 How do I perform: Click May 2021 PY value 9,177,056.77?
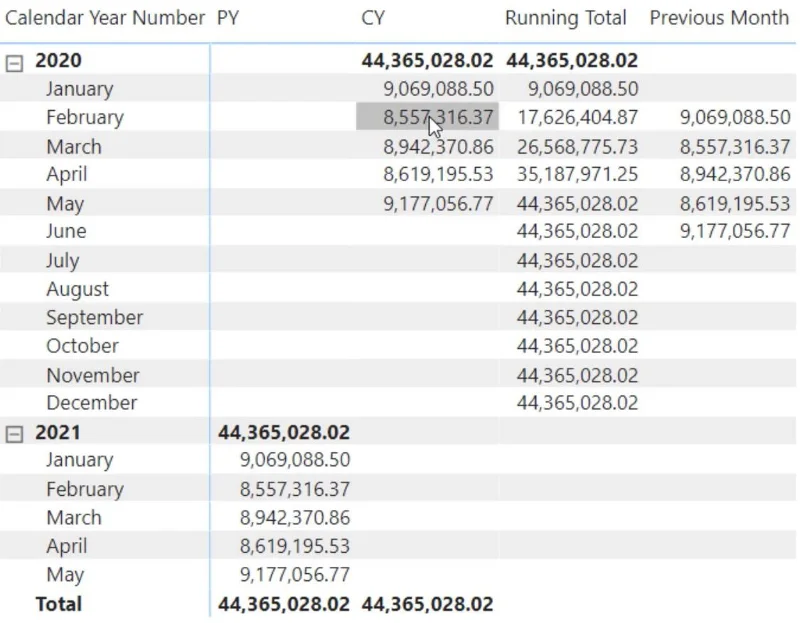pyautogui.click(x=295, y=575)
